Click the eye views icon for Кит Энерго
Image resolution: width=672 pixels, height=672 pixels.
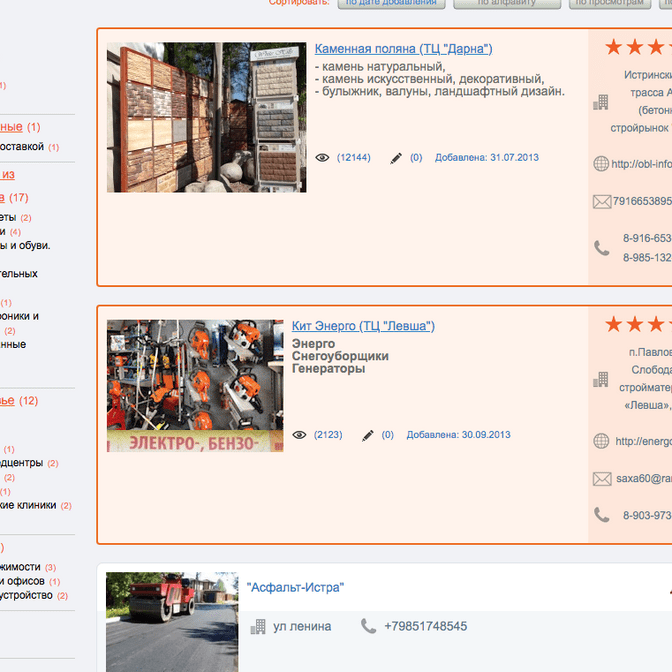point(299,435)
